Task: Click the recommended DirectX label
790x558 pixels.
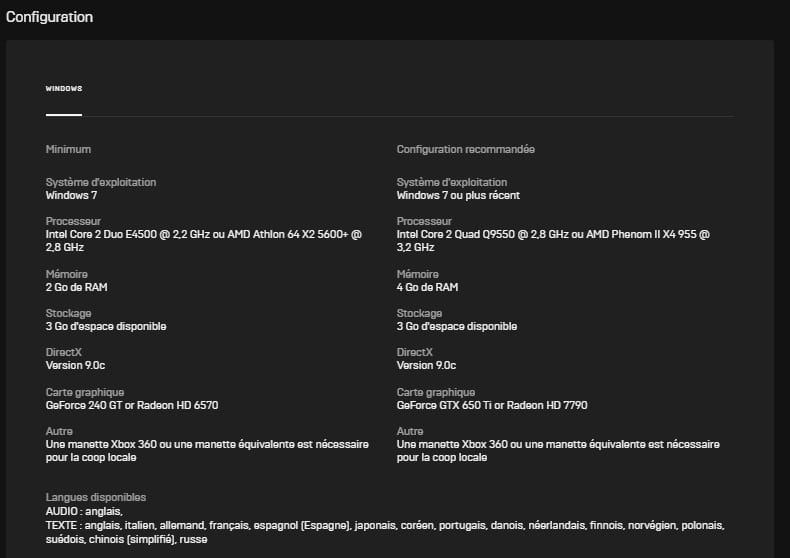Action: pos(415,353)
